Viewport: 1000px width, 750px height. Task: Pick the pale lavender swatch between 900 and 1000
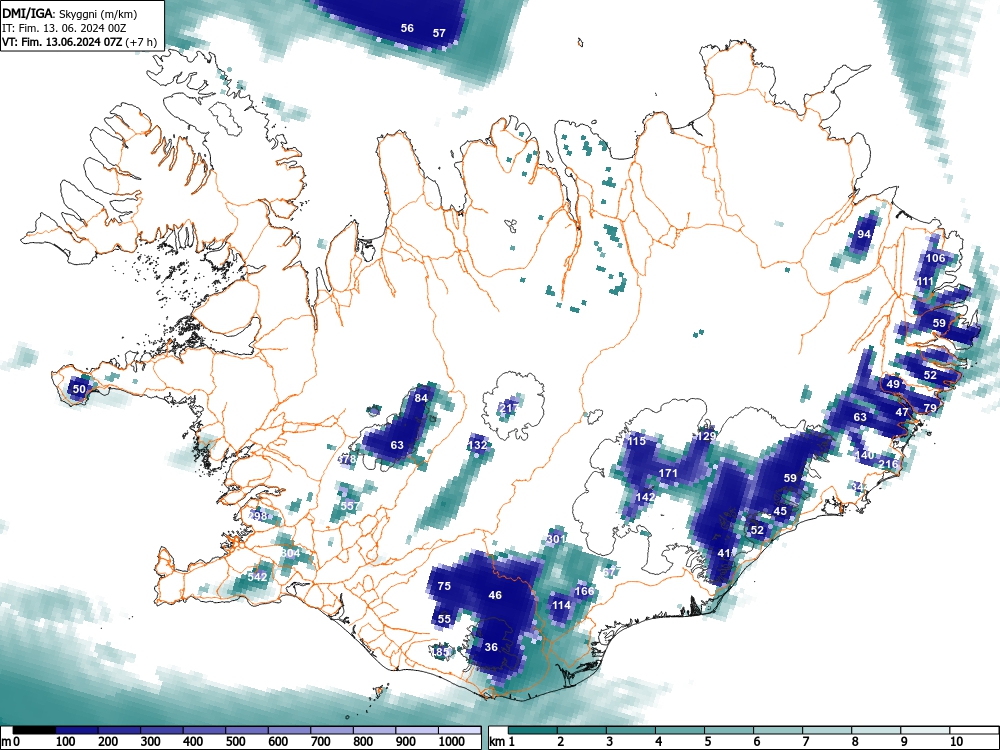click(417, 730)
